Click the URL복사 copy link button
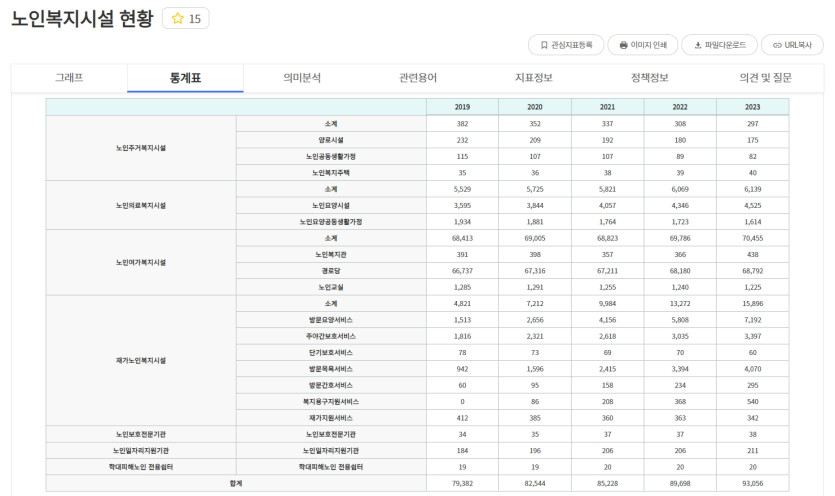This screenshot has height=496, width=835. 792,45
